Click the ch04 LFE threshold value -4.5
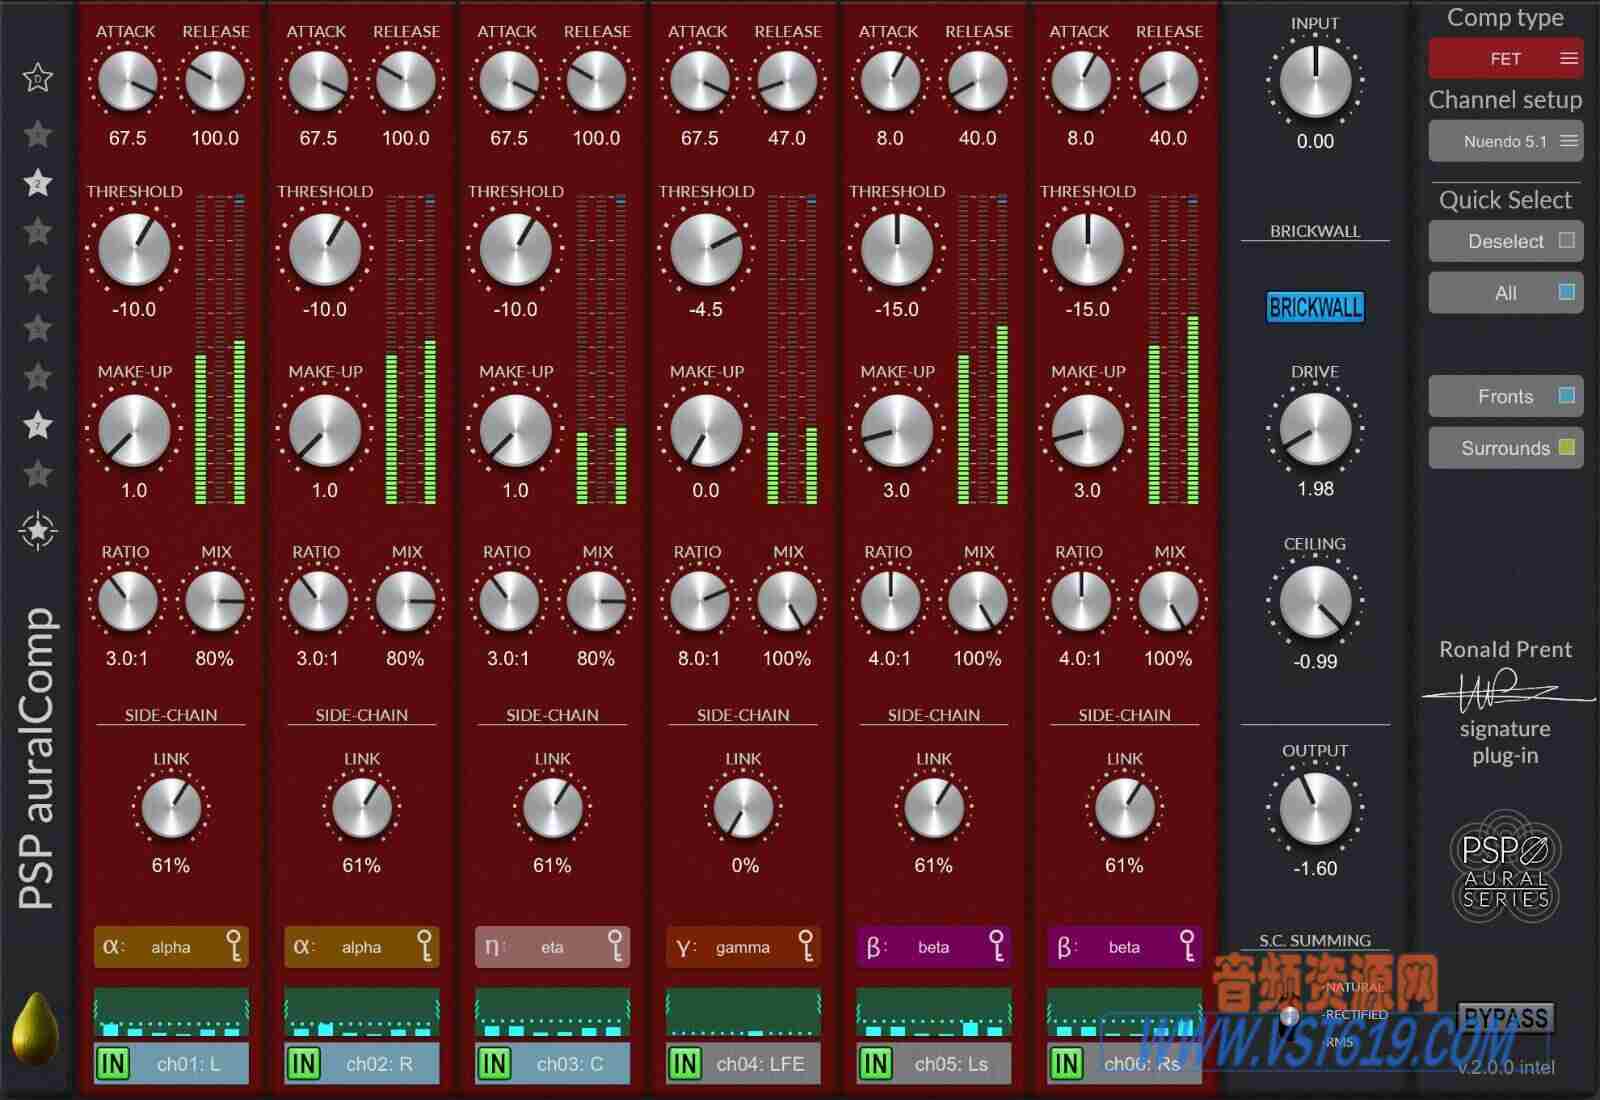 705,309
